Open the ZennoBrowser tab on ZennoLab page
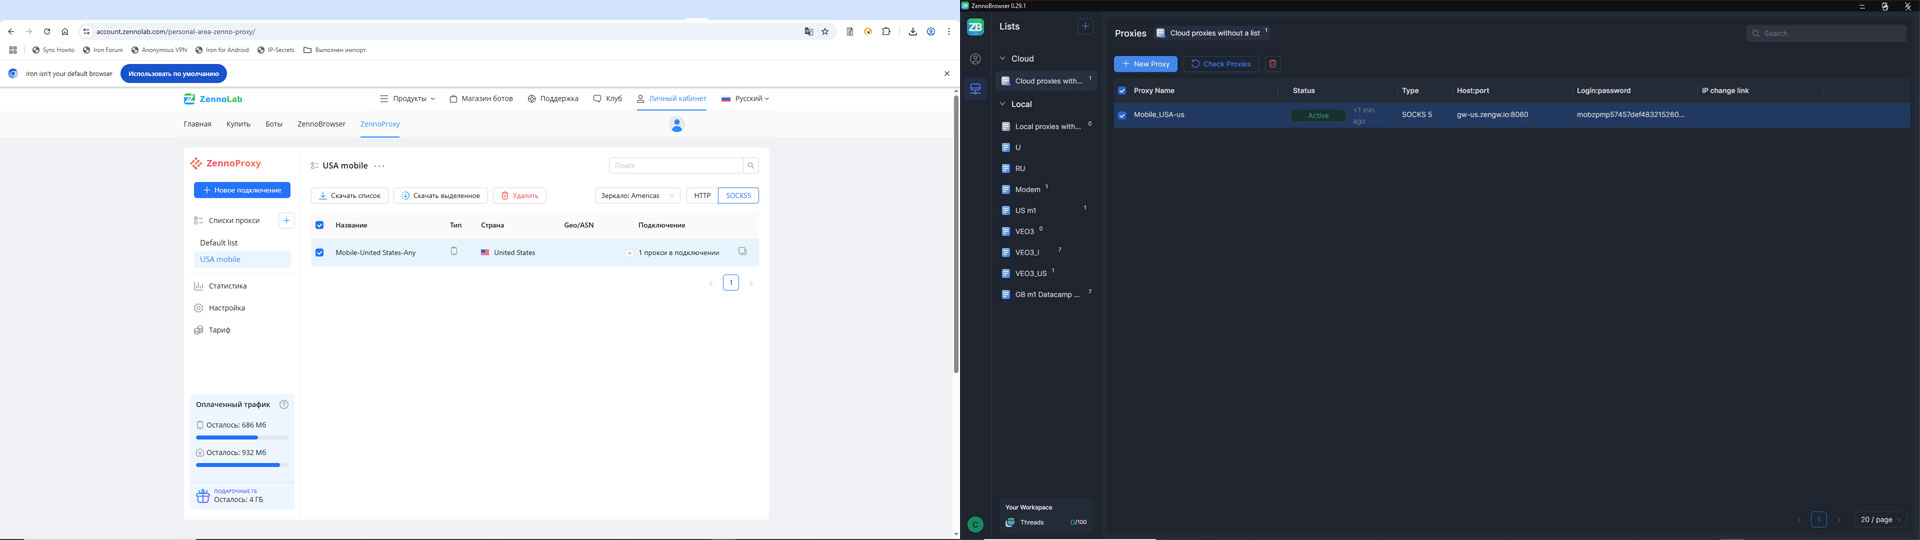This screenshot has width=1920, height=540. click(x=321, y=124)
